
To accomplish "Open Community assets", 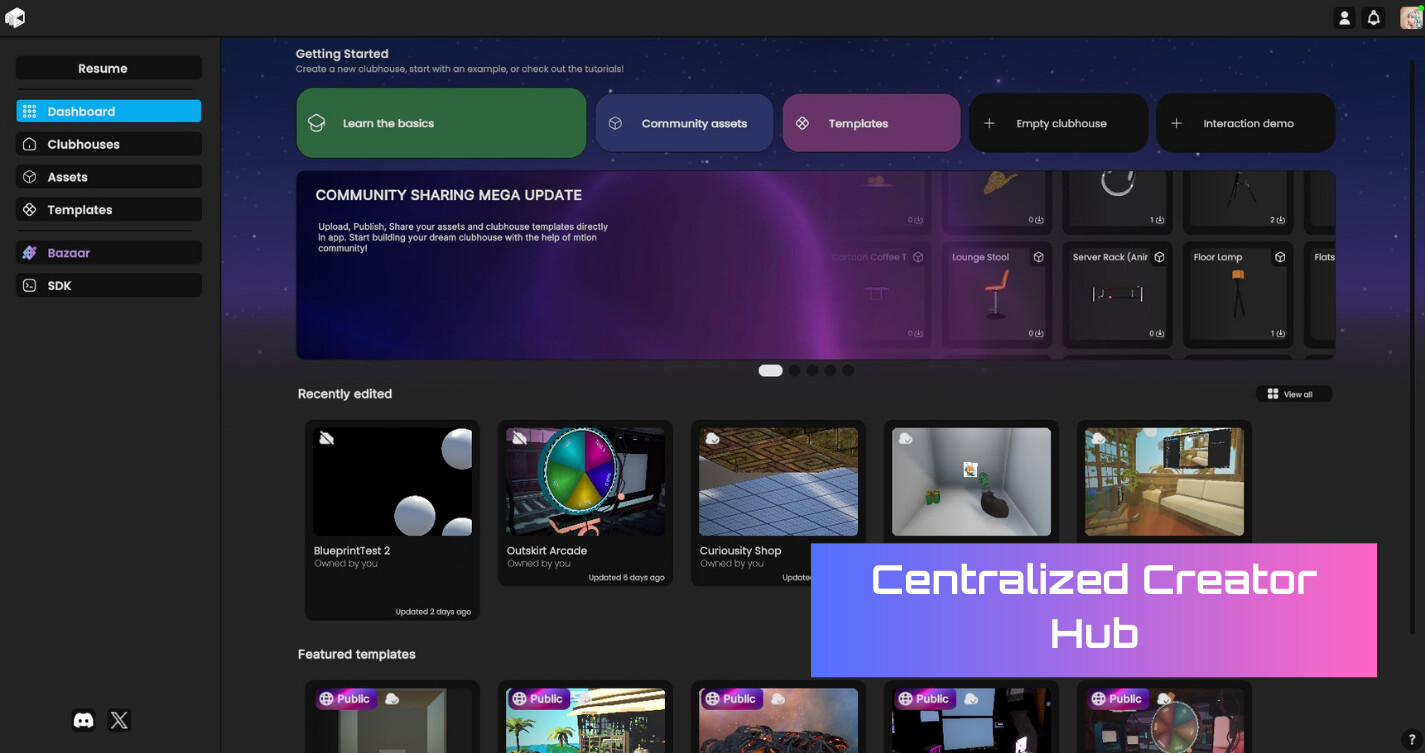I will tap(684, 122).
